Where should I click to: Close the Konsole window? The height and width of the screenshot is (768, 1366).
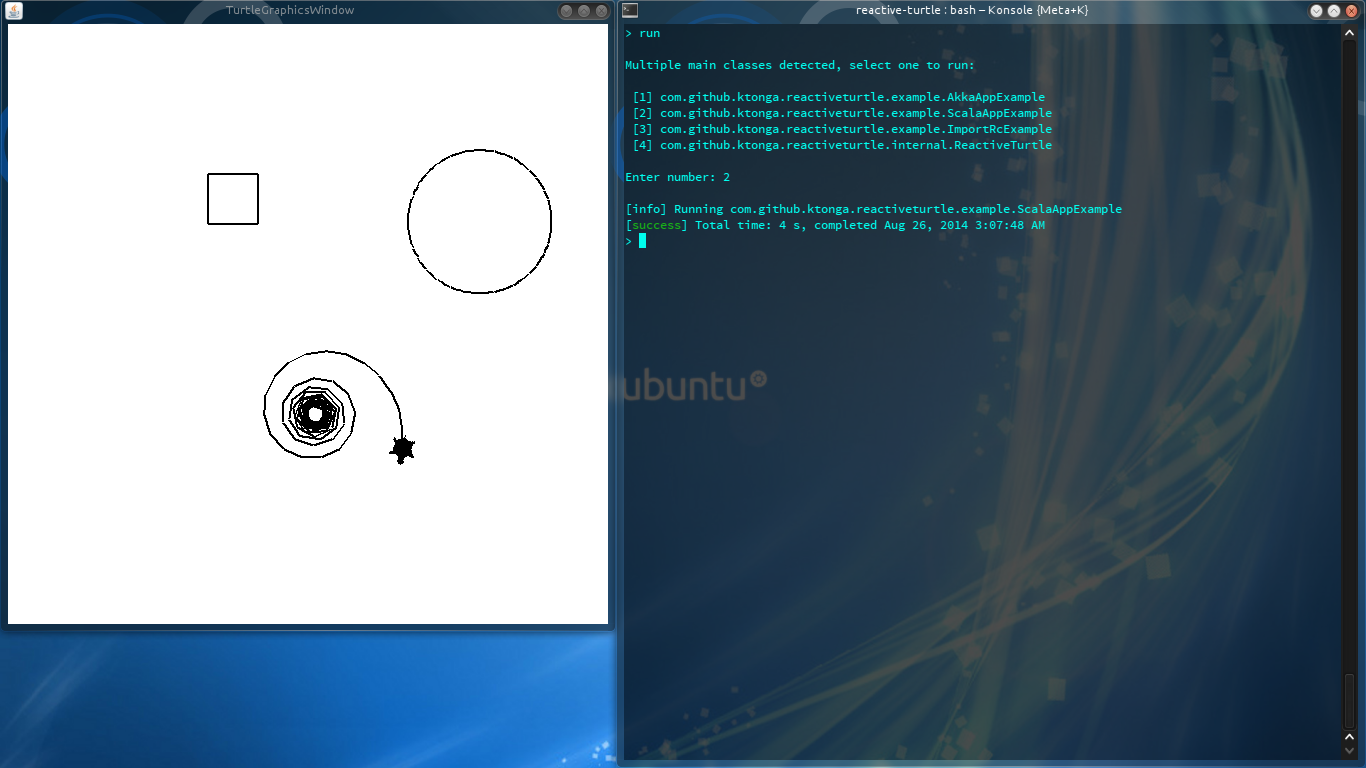1351,10
